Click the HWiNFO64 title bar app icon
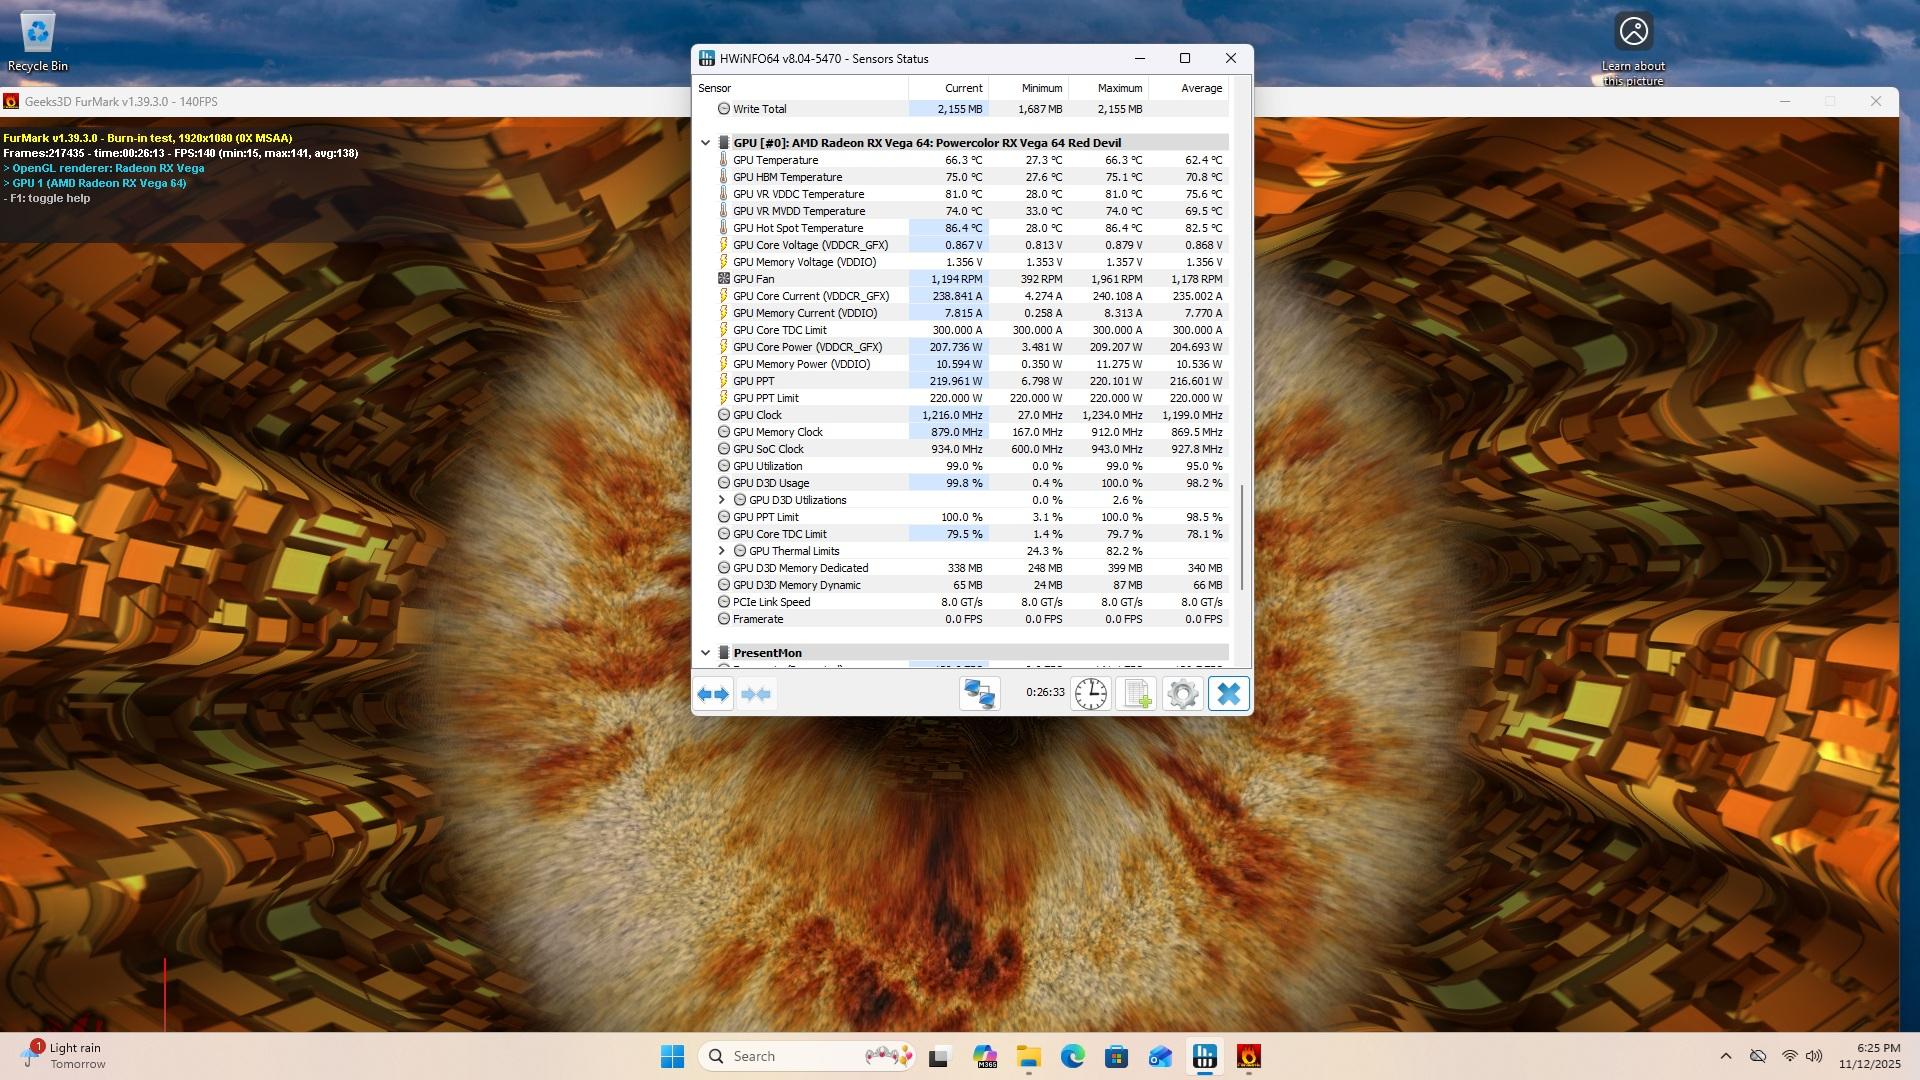 point(707,59)
